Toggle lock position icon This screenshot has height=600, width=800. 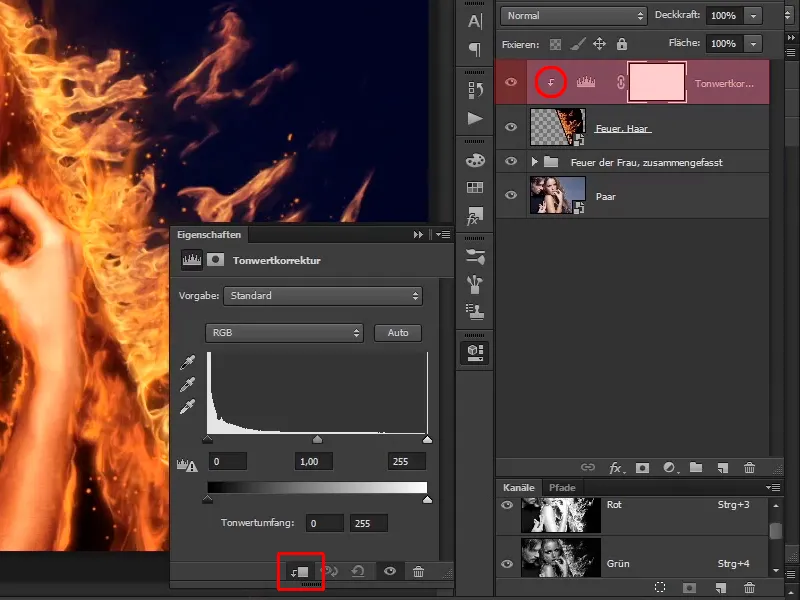tap(599, 44)
